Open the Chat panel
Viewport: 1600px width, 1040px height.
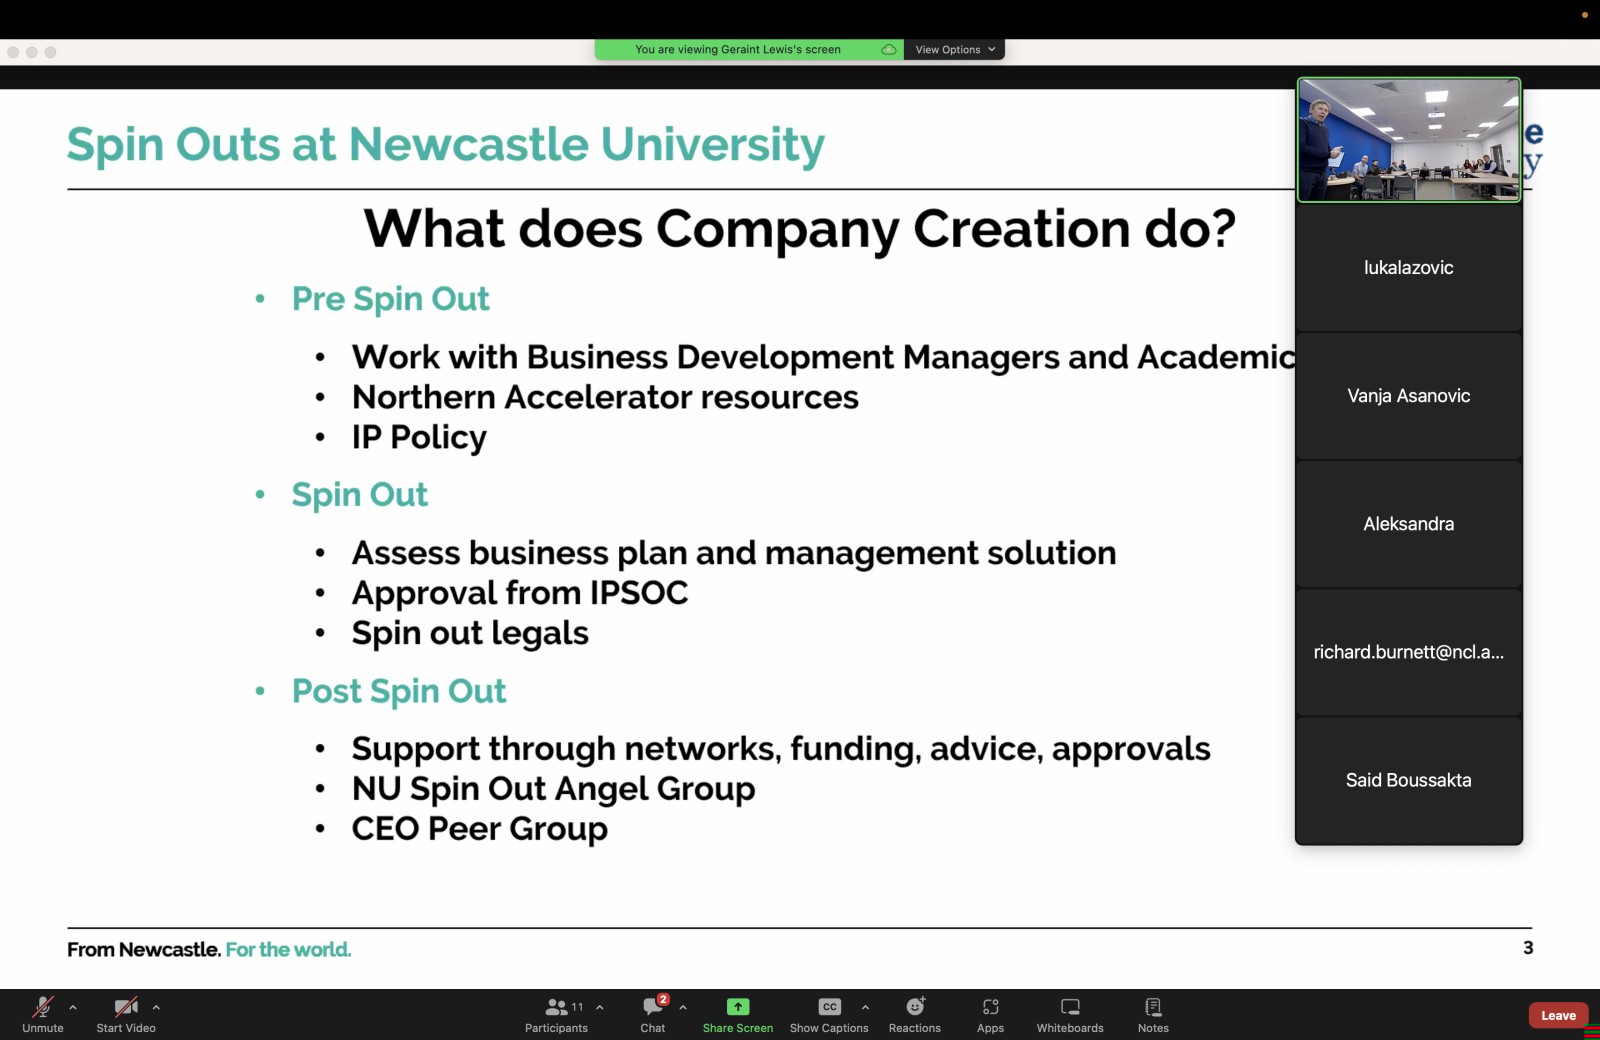coord(653,1014)
